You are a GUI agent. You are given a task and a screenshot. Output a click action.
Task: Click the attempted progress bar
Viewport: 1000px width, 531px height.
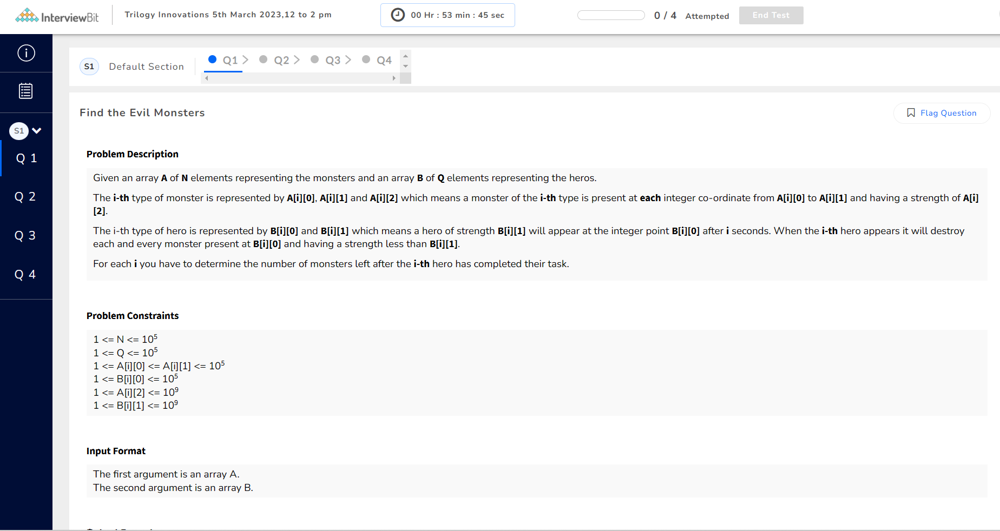[611, 15]
